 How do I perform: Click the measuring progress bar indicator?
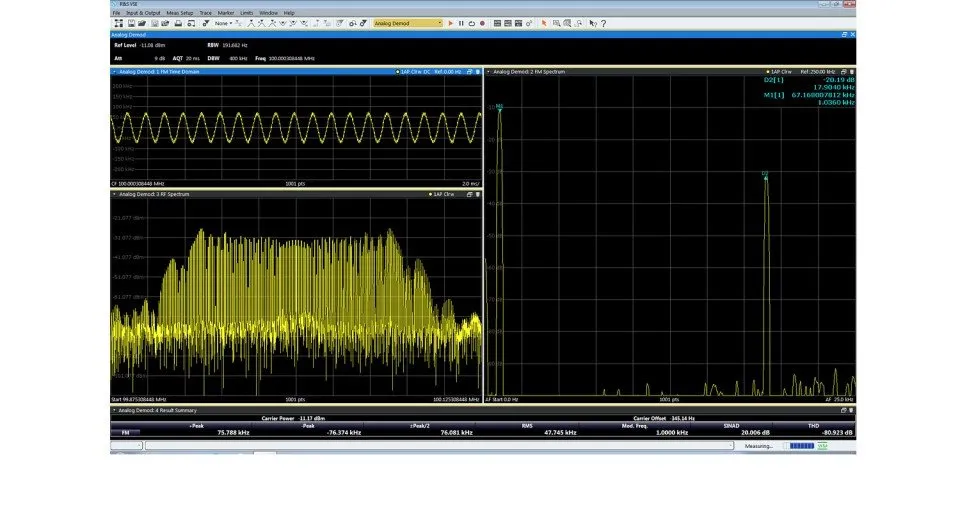[x=802, y=446]
